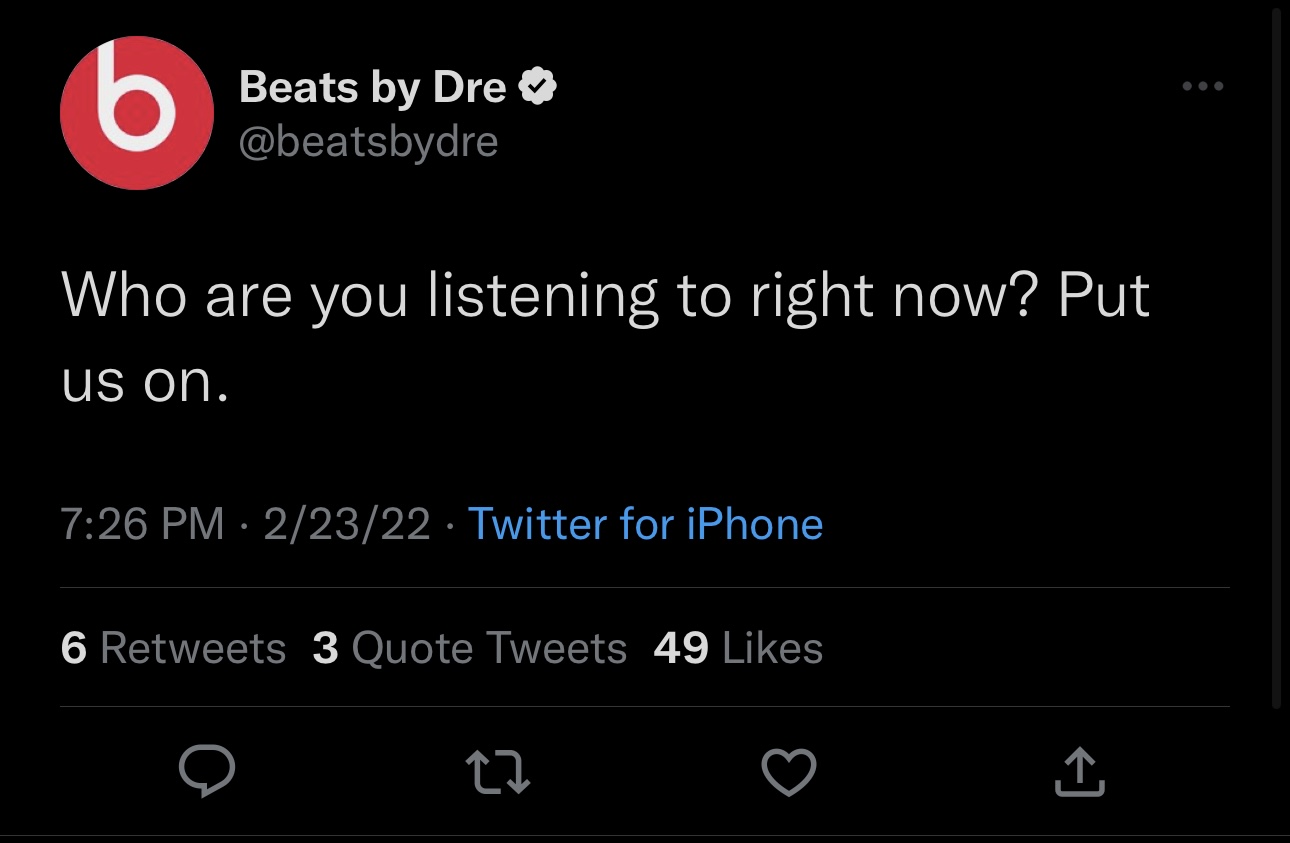Open the three-dot more options menu
Screen dimensions: 1290x843
point(1202,87)
